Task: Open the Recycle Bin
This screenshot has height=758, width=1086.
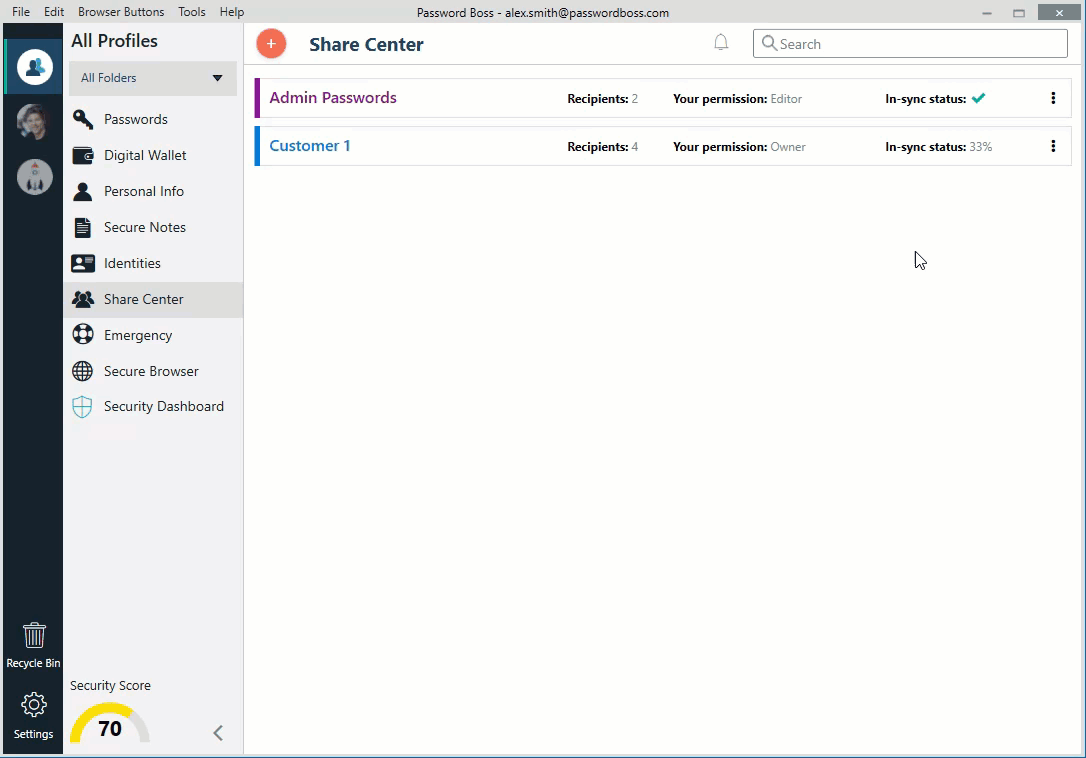Action: (33, 645)
